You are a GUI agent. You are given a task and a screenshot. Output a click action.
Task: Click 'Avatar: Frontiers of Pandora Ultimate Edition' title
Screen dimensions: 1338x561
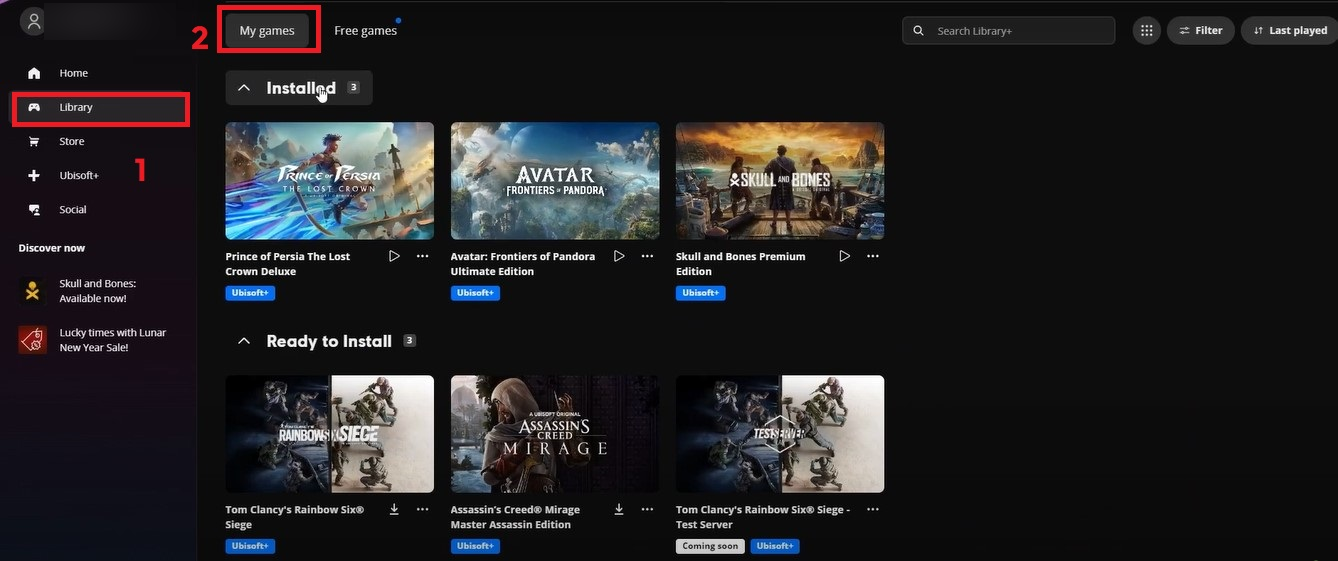click(x=523, y=264)
